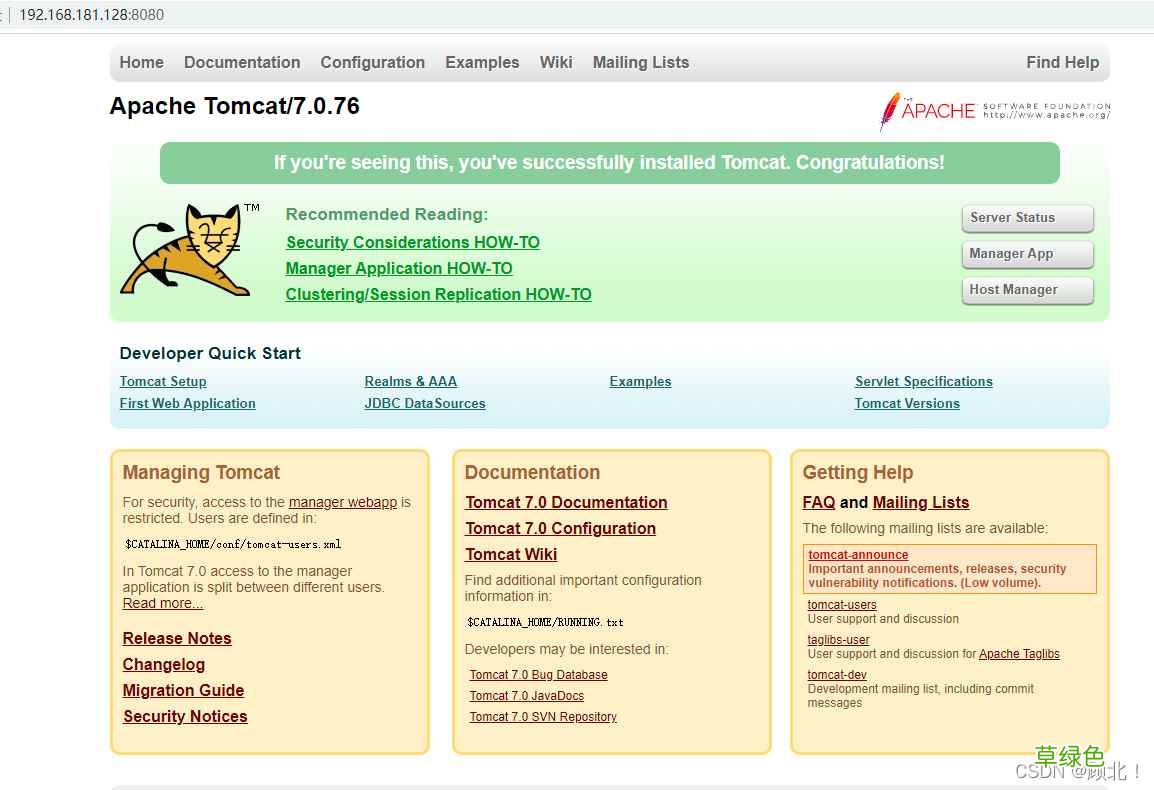Click the Getting Help heading
The image size is (1154, 790).
pyautogui.click(x=857, y=473)
